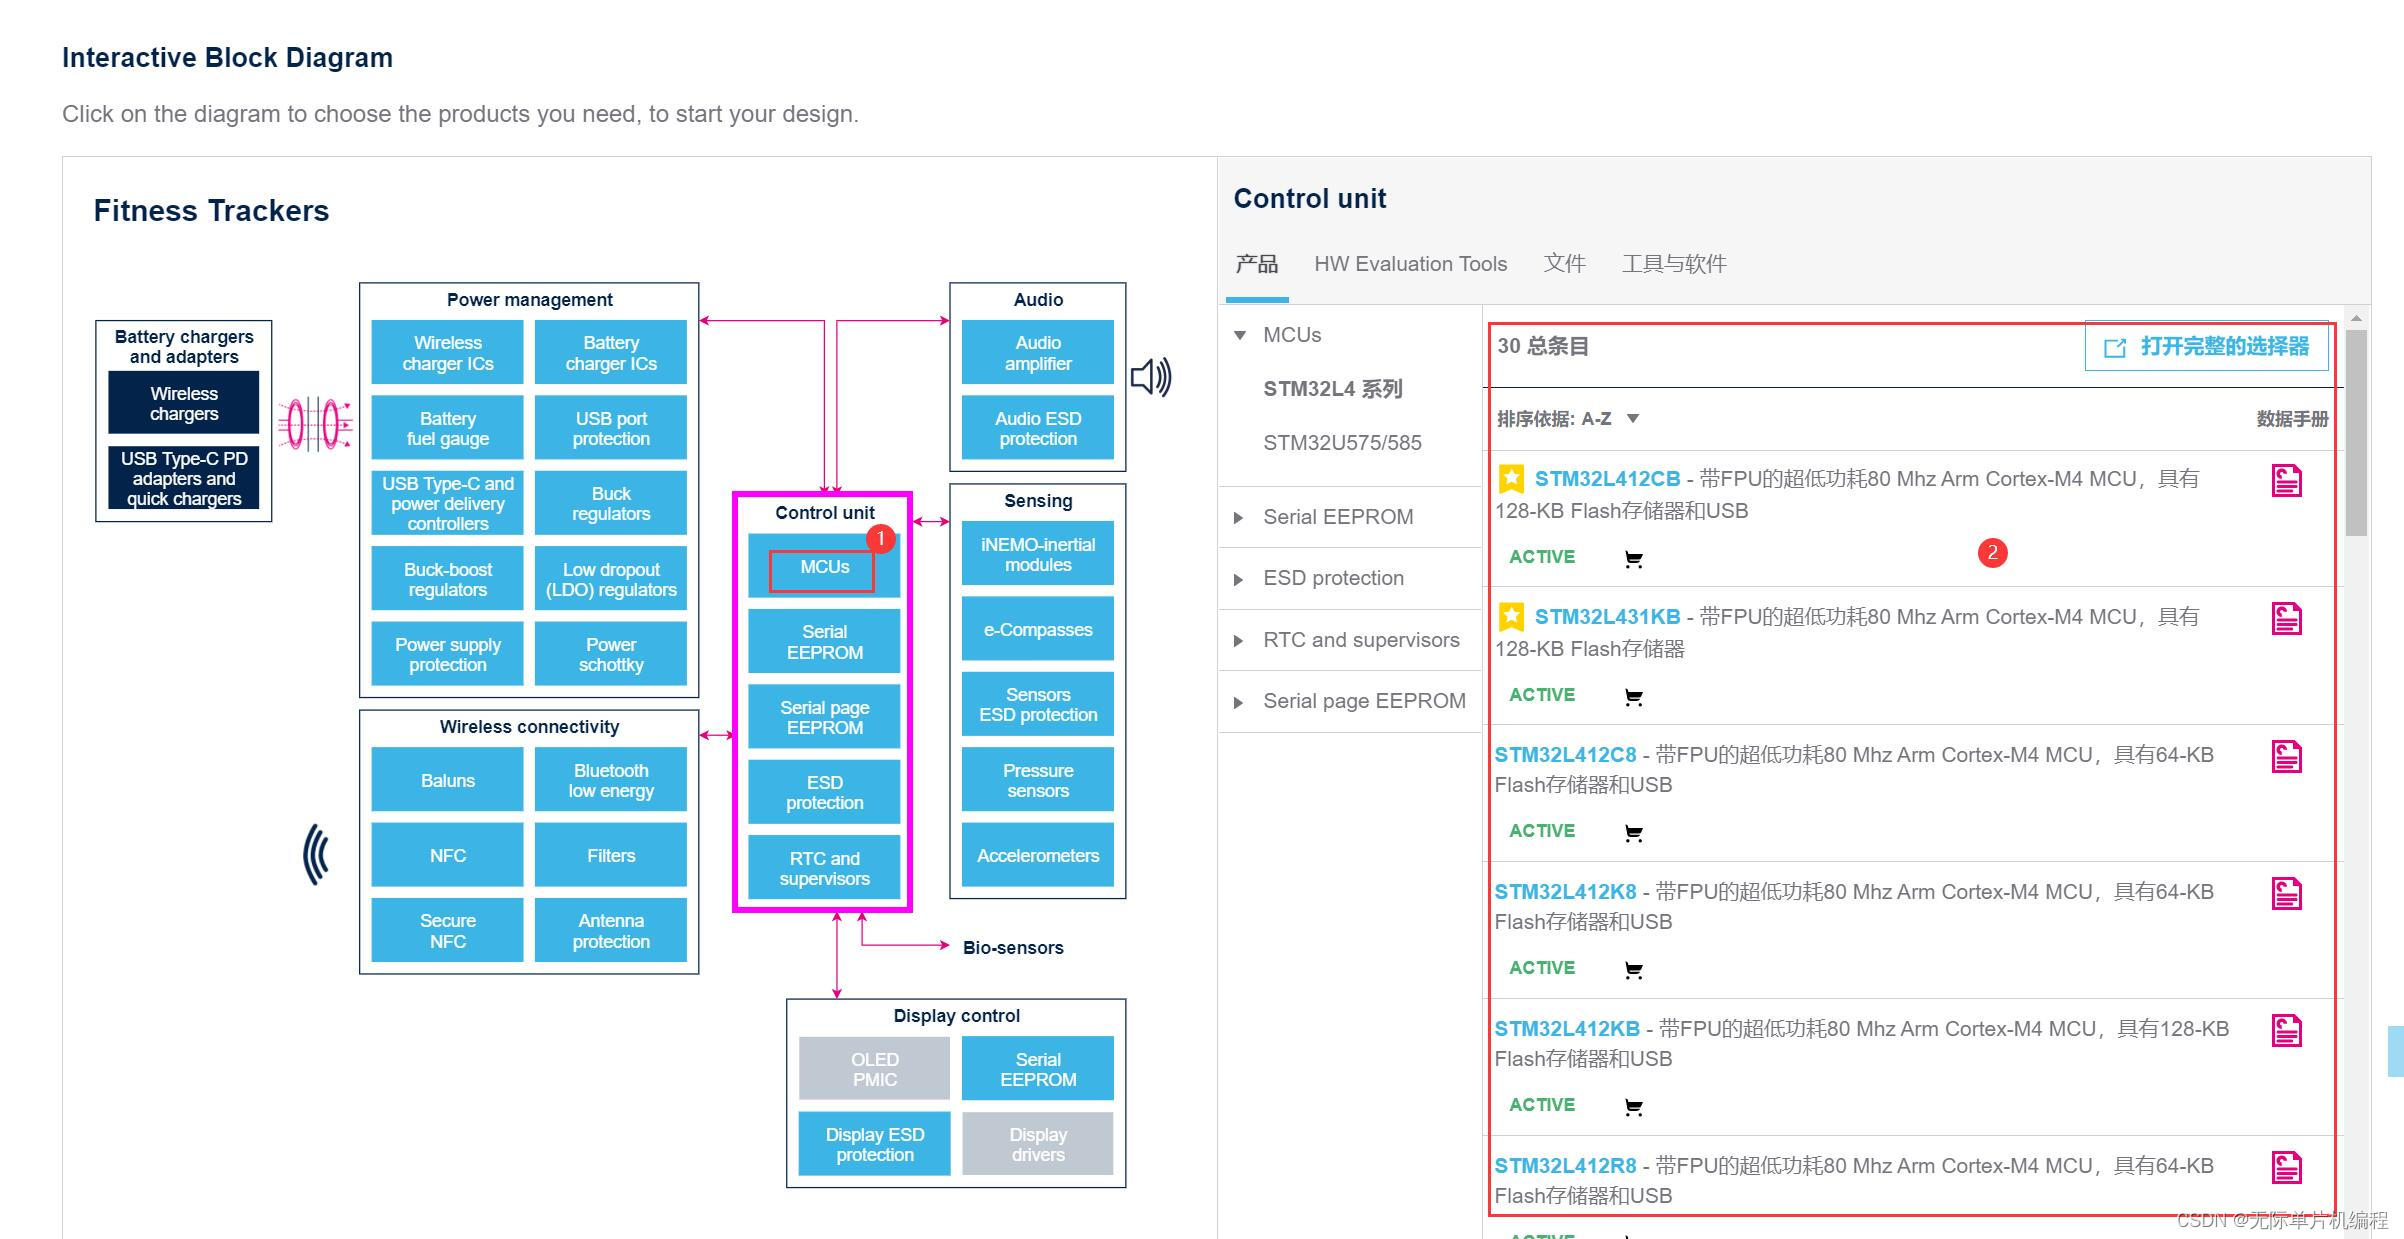
Task: Collapse the MCUs tree category
Action: point(1240,336)
